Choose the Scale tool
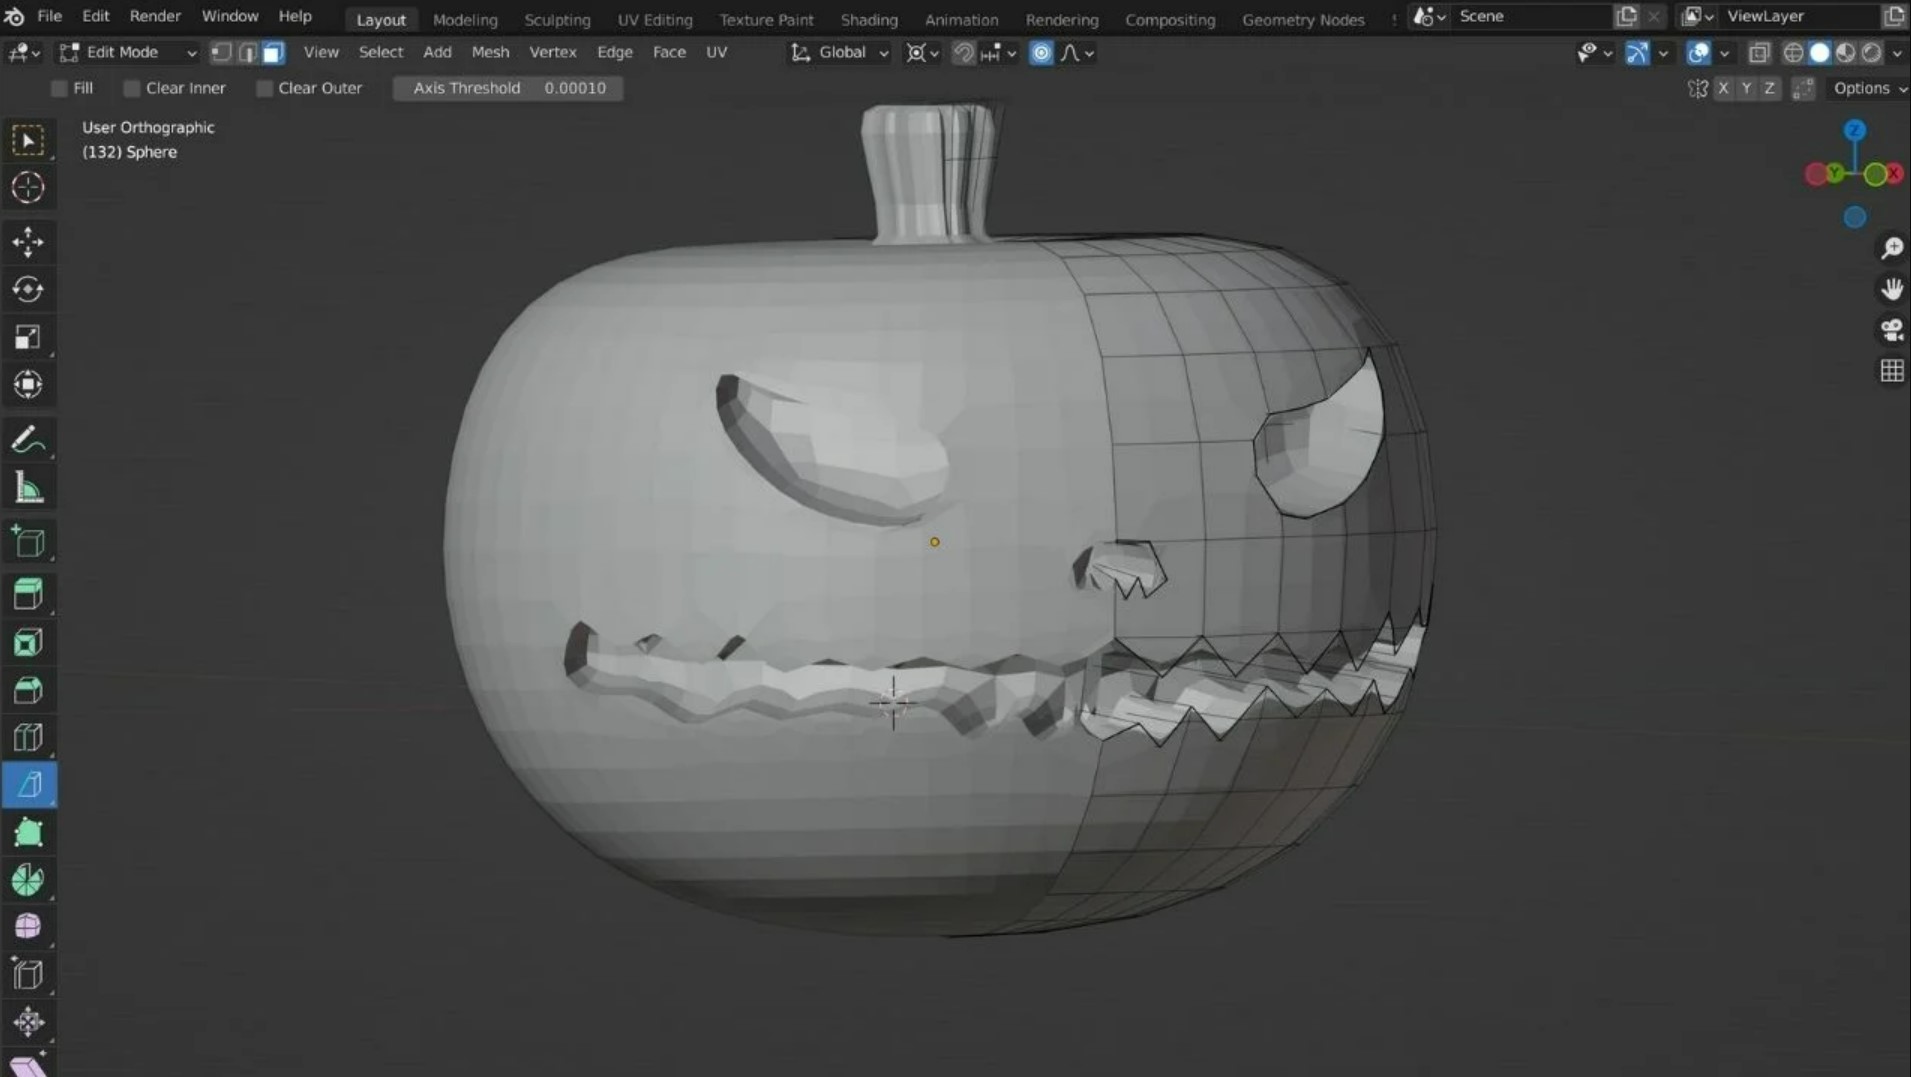This screenshot has height=1077, width=1911. click(28, 337)
